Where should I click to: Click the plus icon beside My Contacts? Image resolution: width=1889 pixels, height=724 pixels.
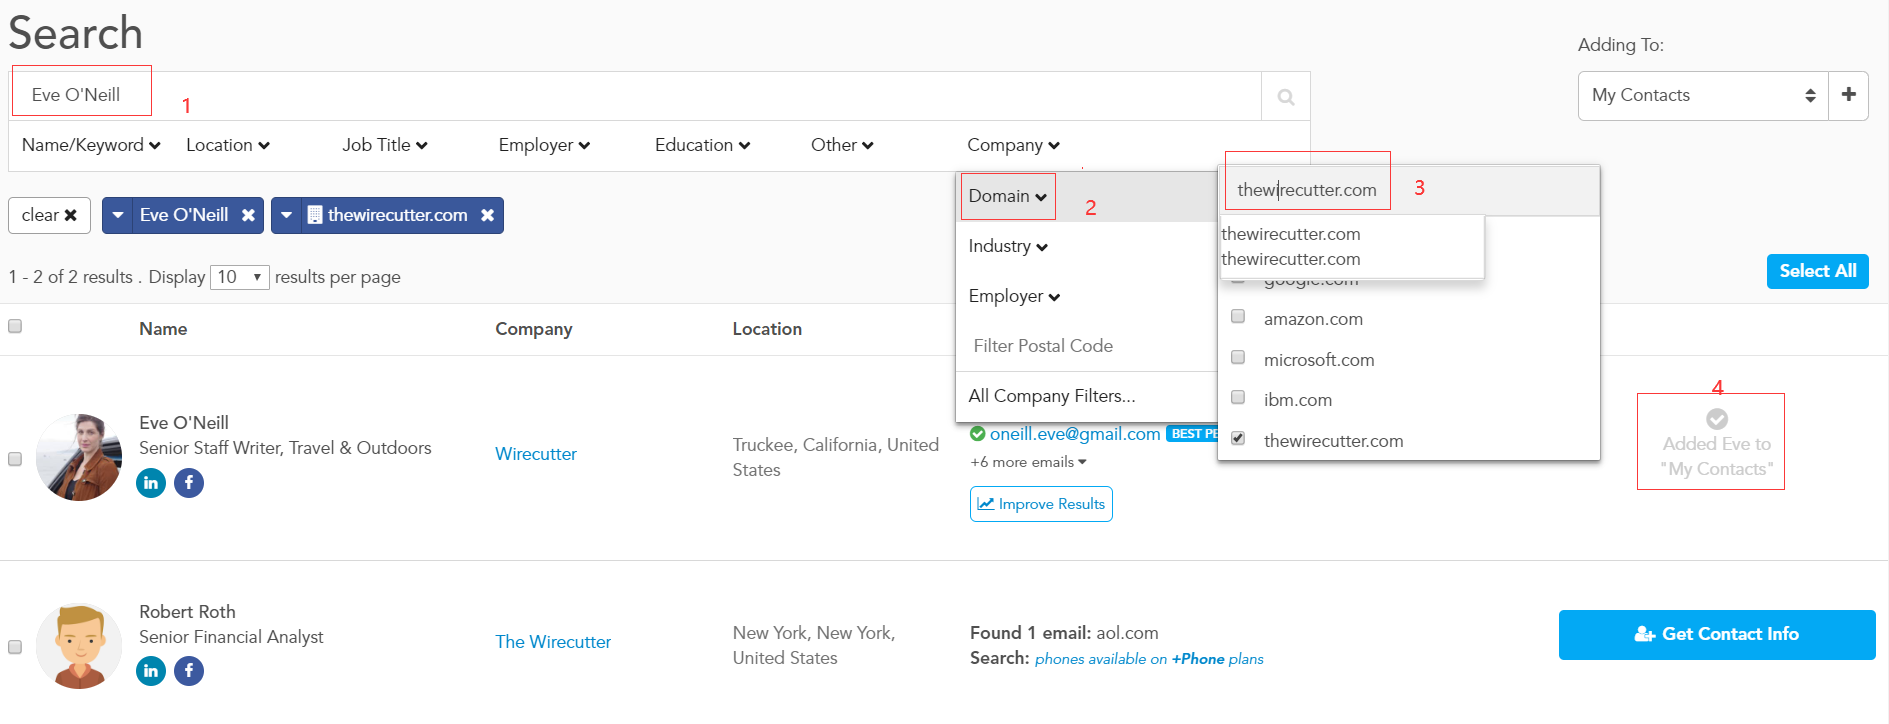pos(1848,95)
